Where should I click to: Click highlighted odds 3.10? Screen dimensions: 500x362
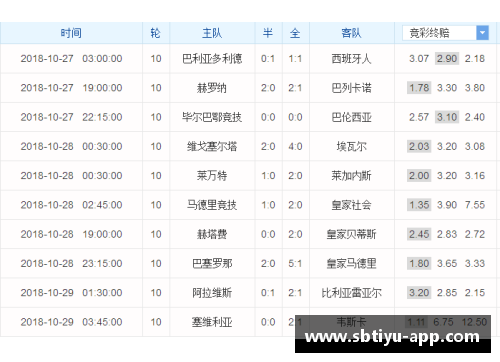tap(447, 117)
